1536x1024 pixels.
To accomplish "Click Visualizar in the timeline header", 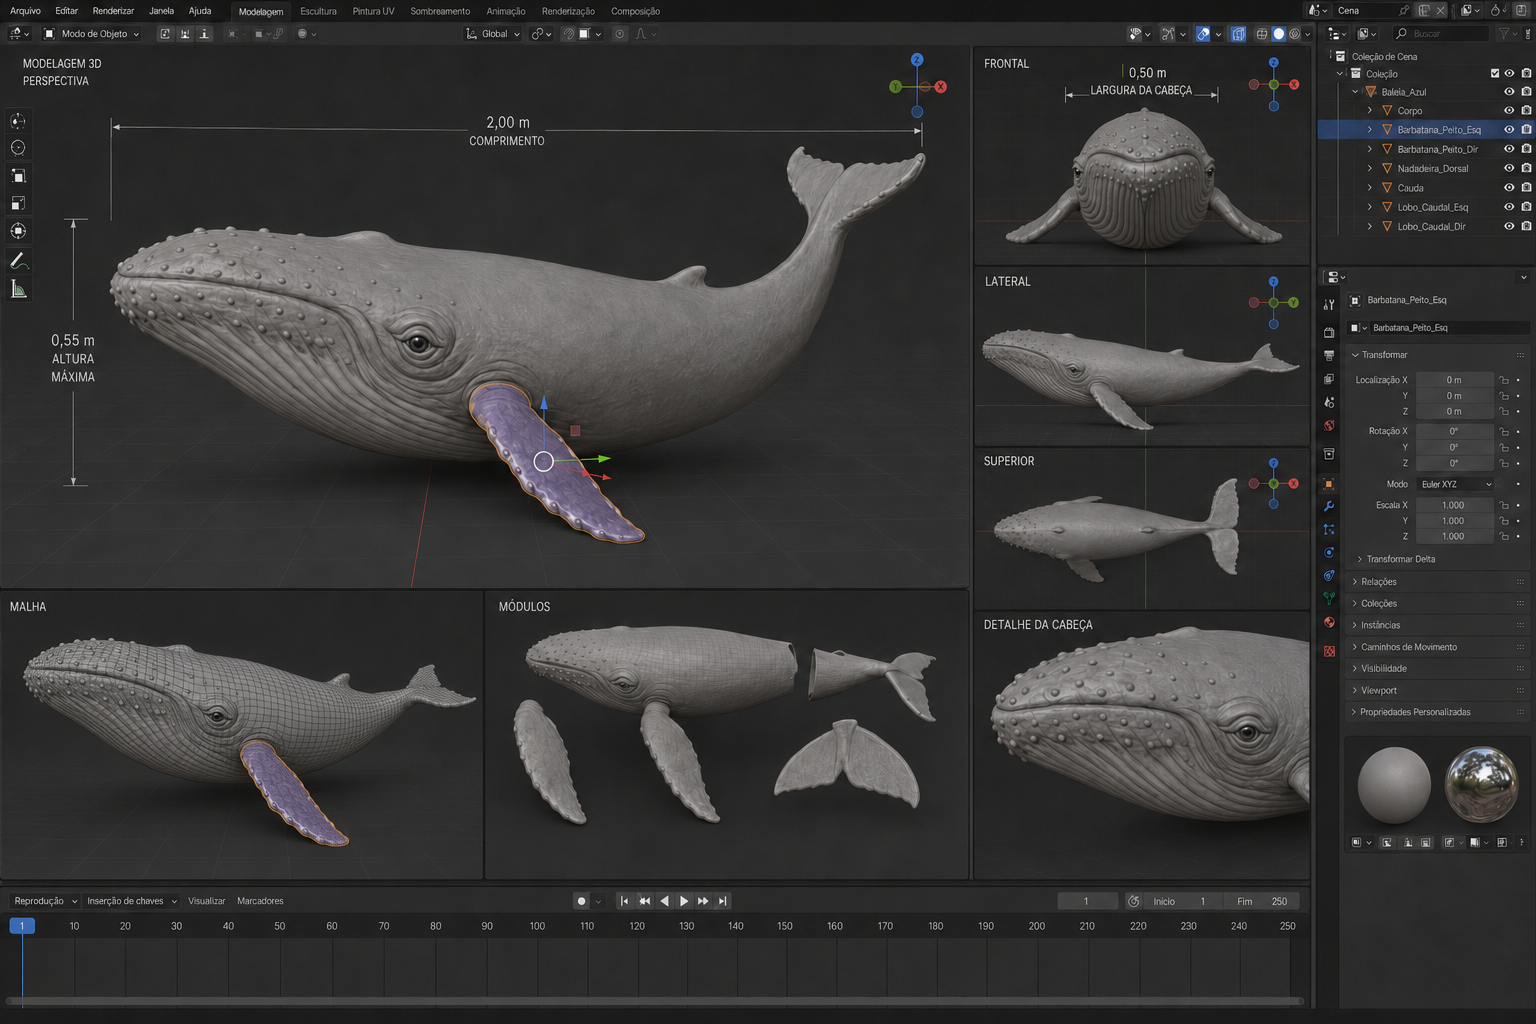I will (207, 901).
